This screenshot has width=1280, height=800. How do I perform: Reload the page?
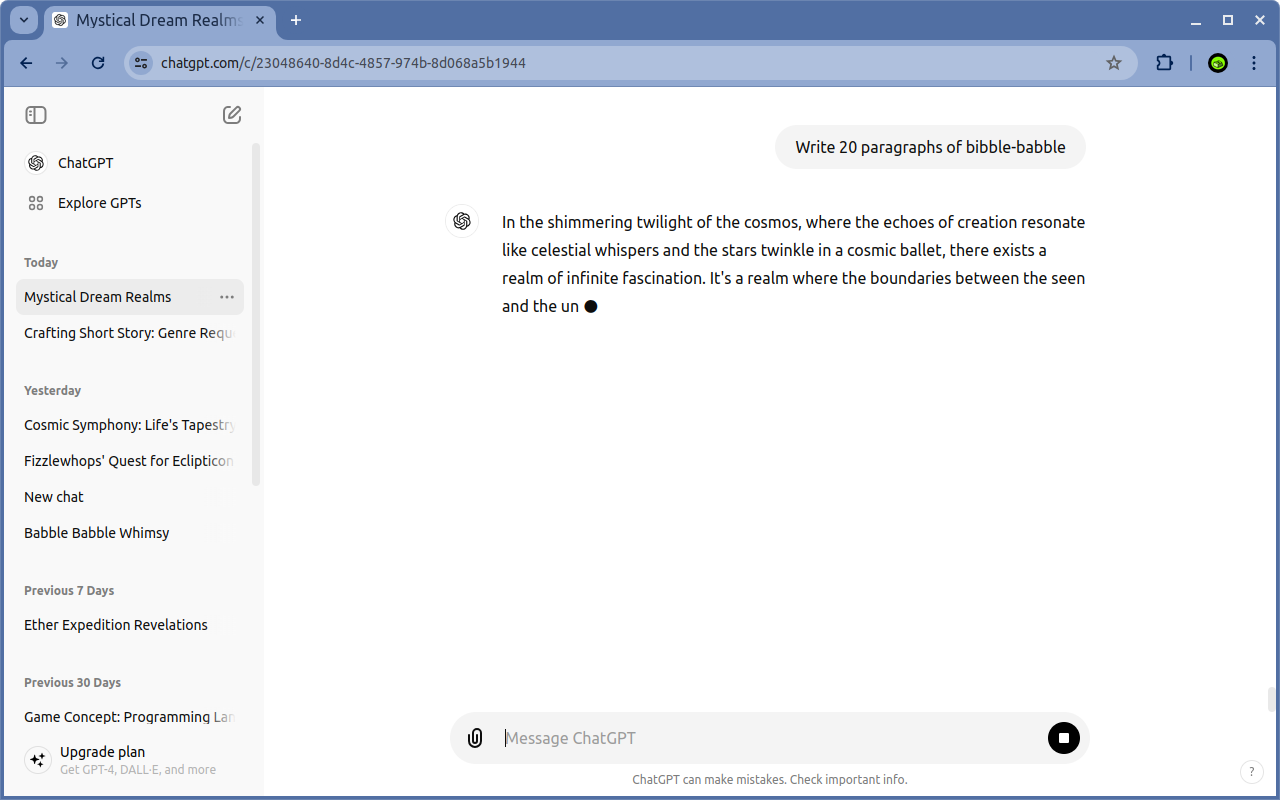(98, 63)
